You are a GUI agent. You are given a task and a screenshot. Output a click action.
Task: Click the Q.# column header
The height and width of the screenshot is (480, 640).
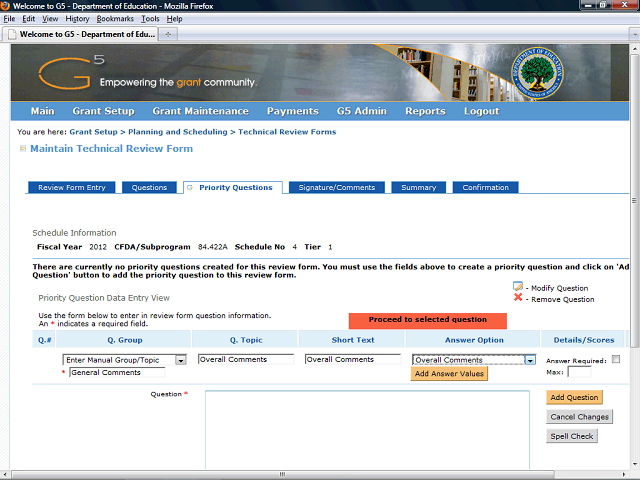(44, 340)
